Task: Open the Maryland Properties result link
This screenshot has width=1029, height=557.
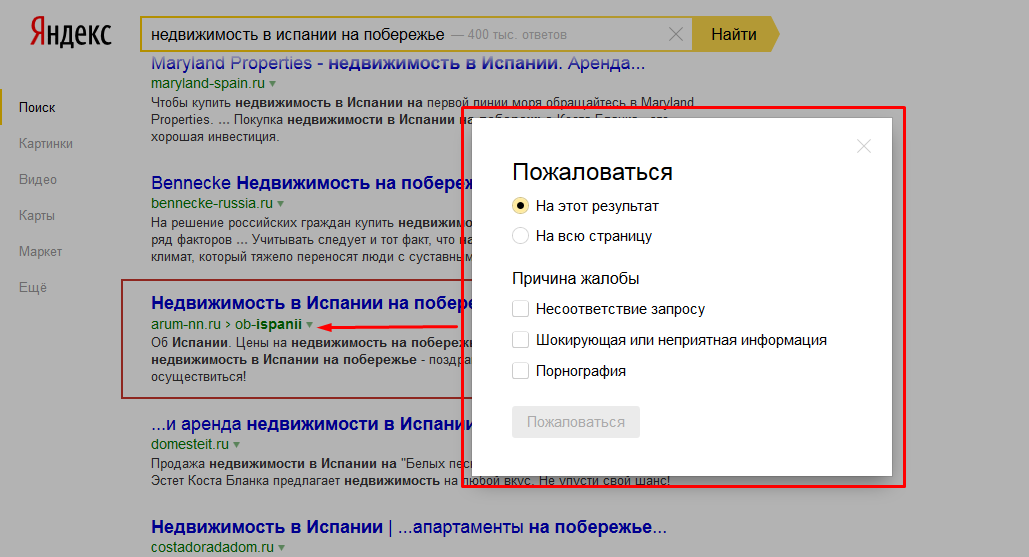Action: [397, 63]
